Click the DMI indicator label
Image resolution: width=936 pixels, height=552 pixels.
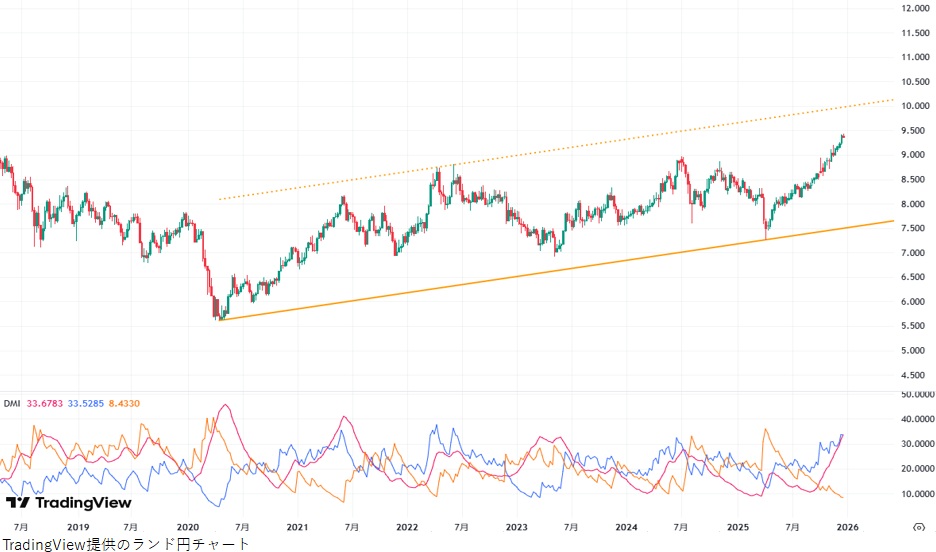coord(12,404)
